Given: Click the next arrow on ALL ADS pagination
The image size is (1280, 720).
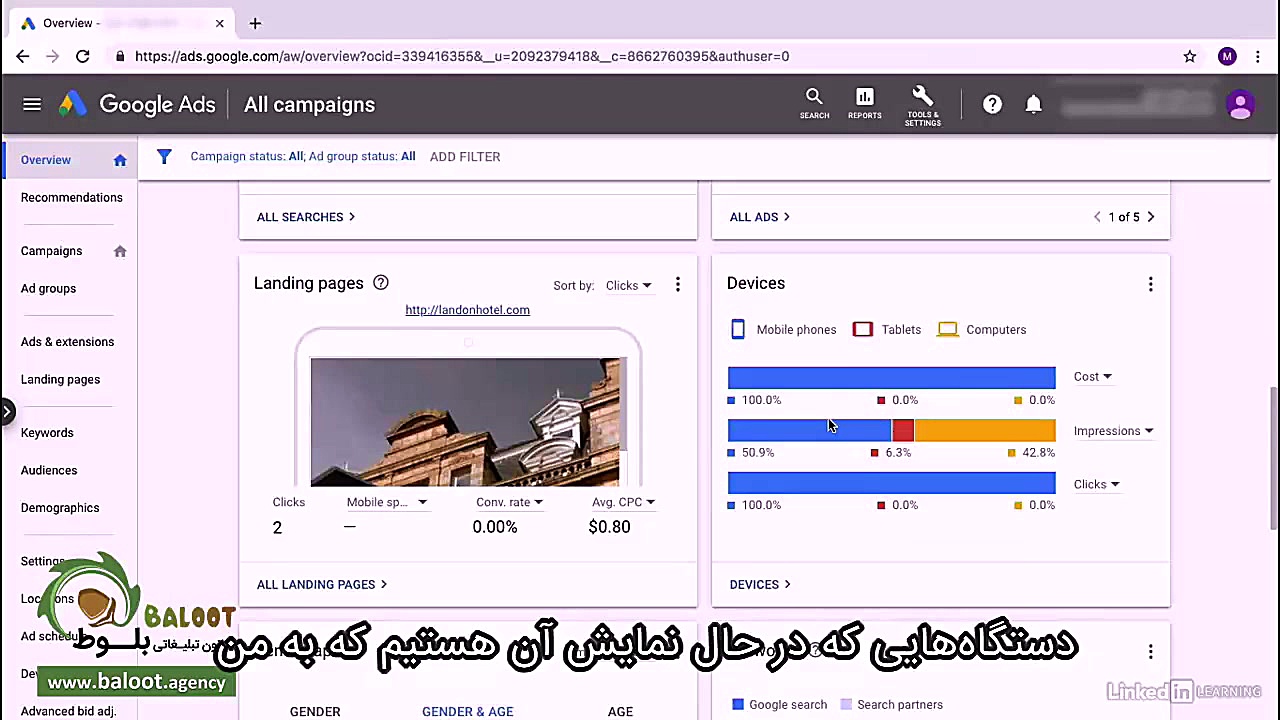Looking at the screenshot, I should 1150,217.
